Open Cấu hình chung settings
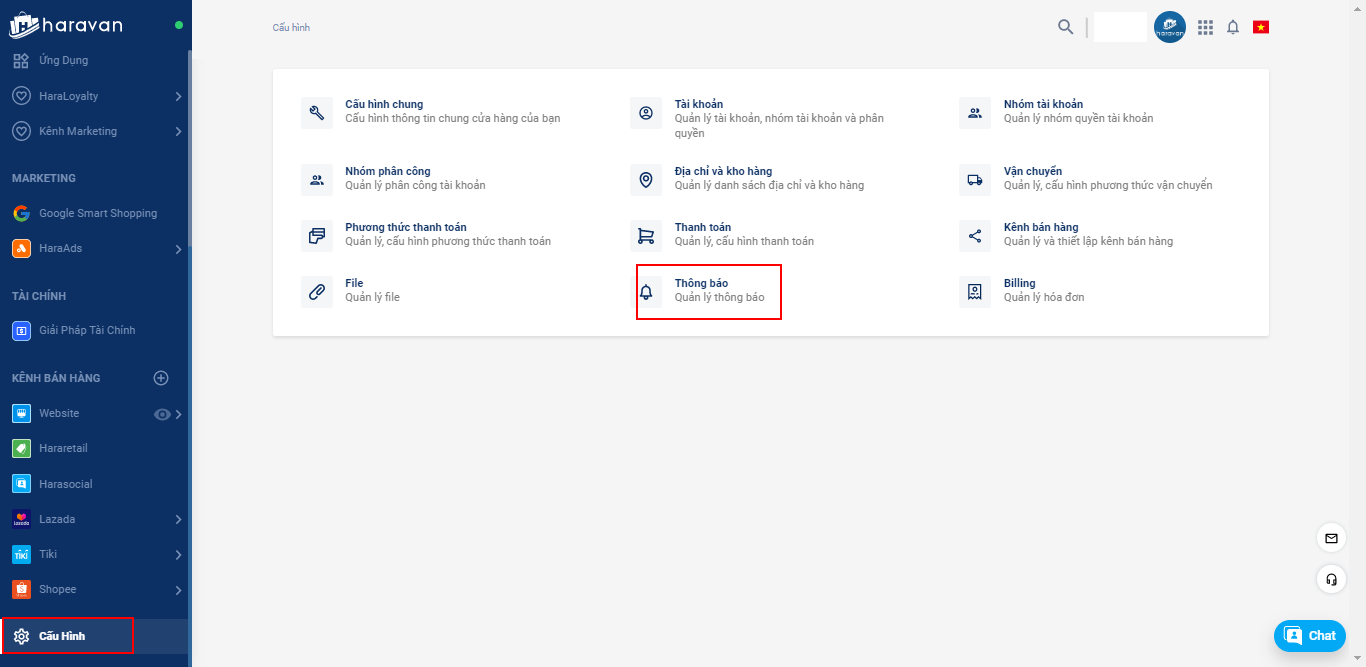The height and width of the screenshot is (667, 1366). [x=384, y=110]
